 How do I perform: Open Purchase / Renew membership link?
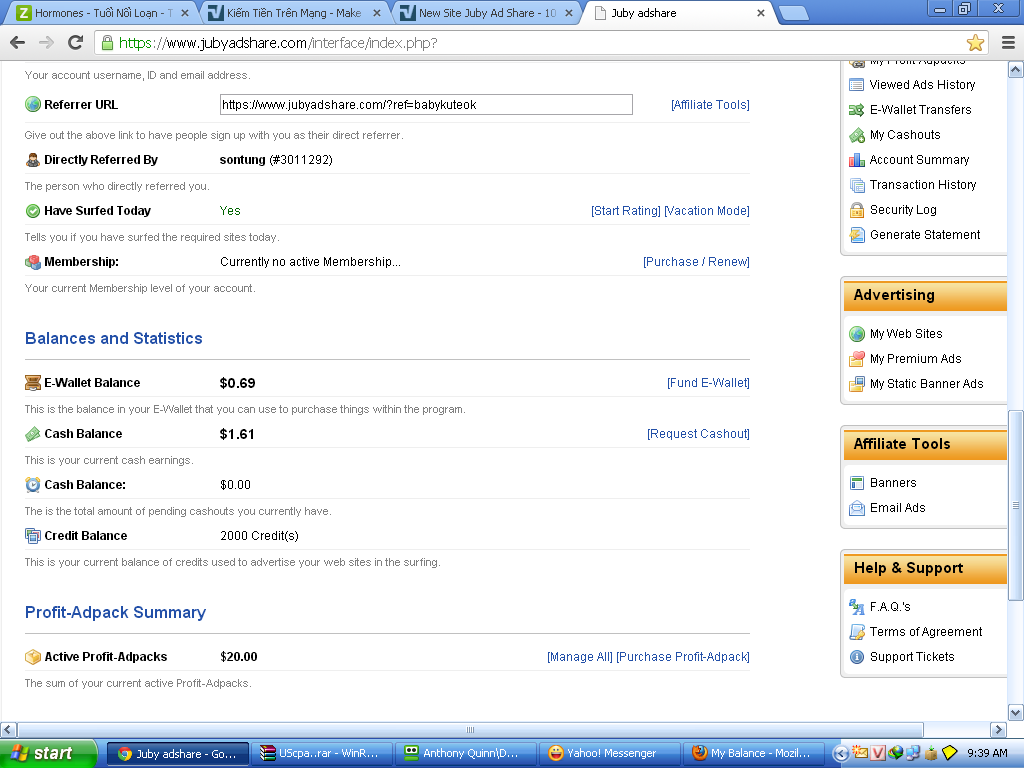[x=696, y=262]
